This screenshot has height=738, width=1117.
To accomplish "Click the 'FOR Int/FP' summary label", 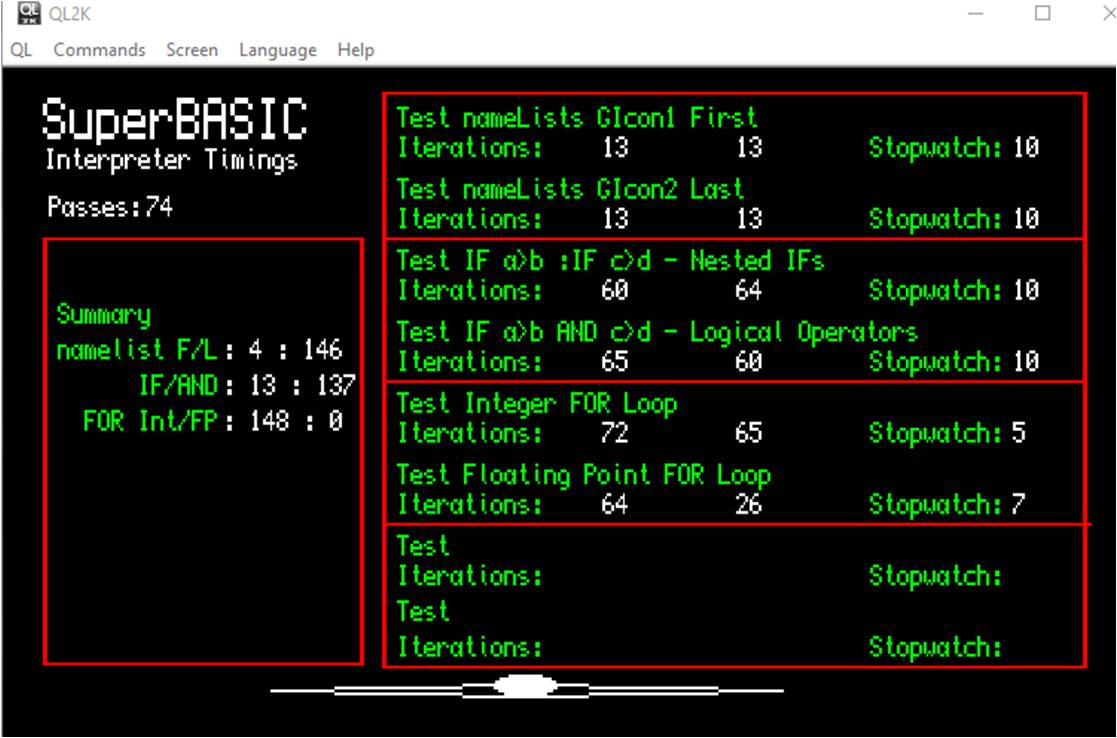I will pos(150,421).
